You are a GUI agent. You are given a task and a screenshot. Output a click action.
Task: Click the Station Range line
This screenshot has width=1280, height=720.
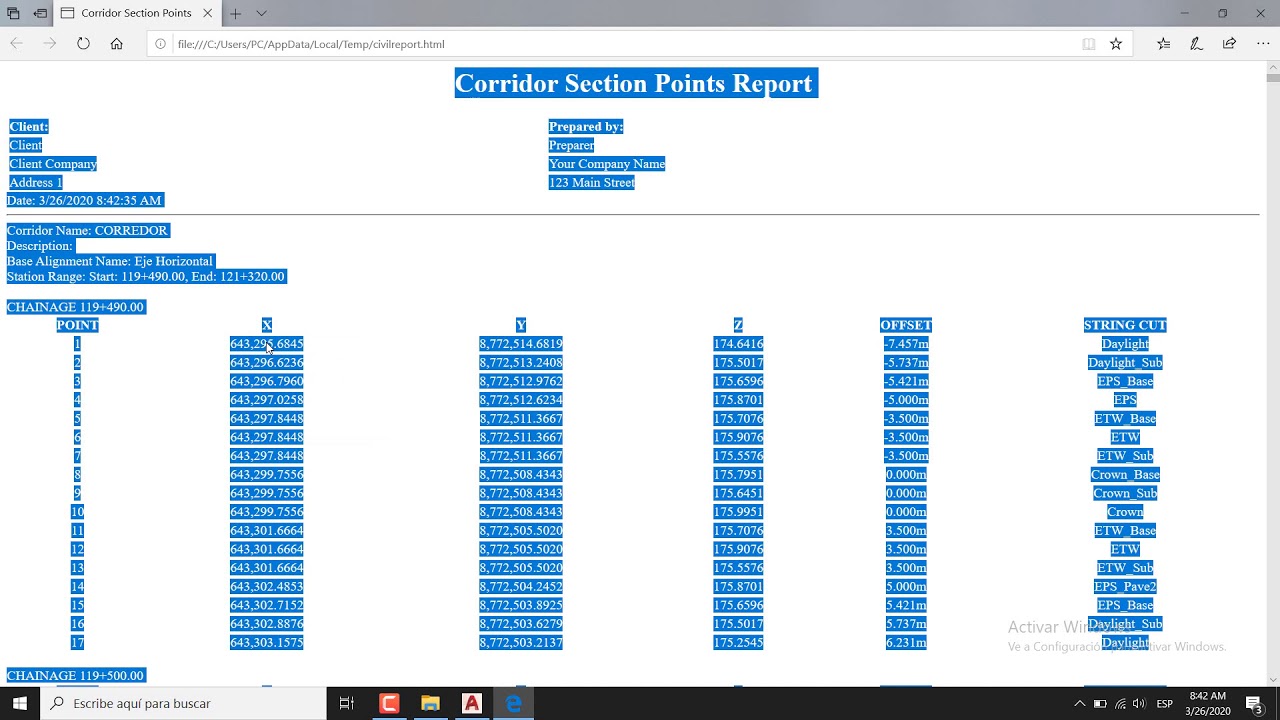click(x=146, y=277)
